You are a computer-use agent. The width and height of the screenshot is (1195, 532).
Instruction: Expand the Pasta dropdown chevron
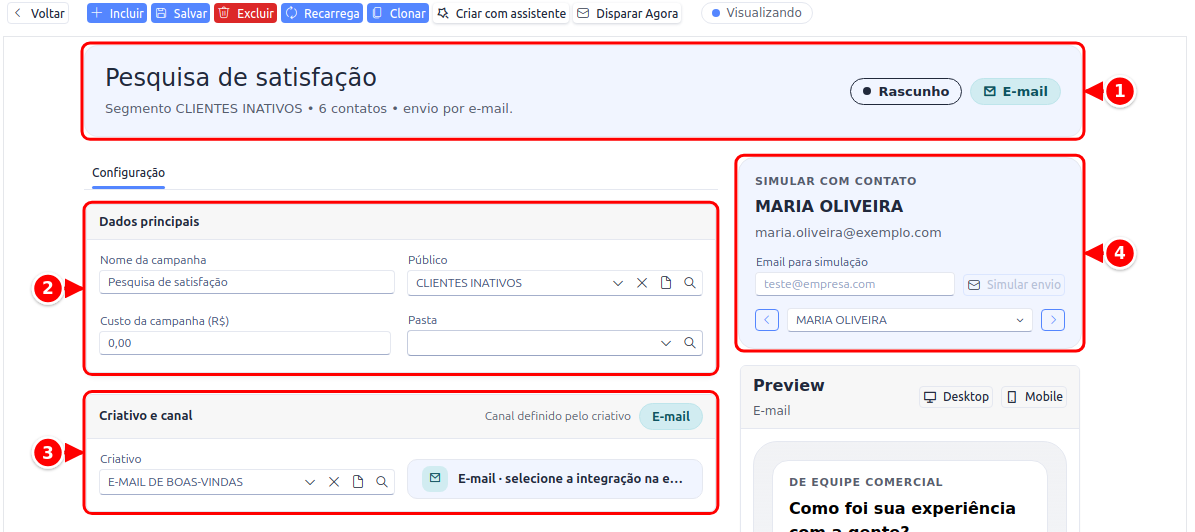click(666, 343)
